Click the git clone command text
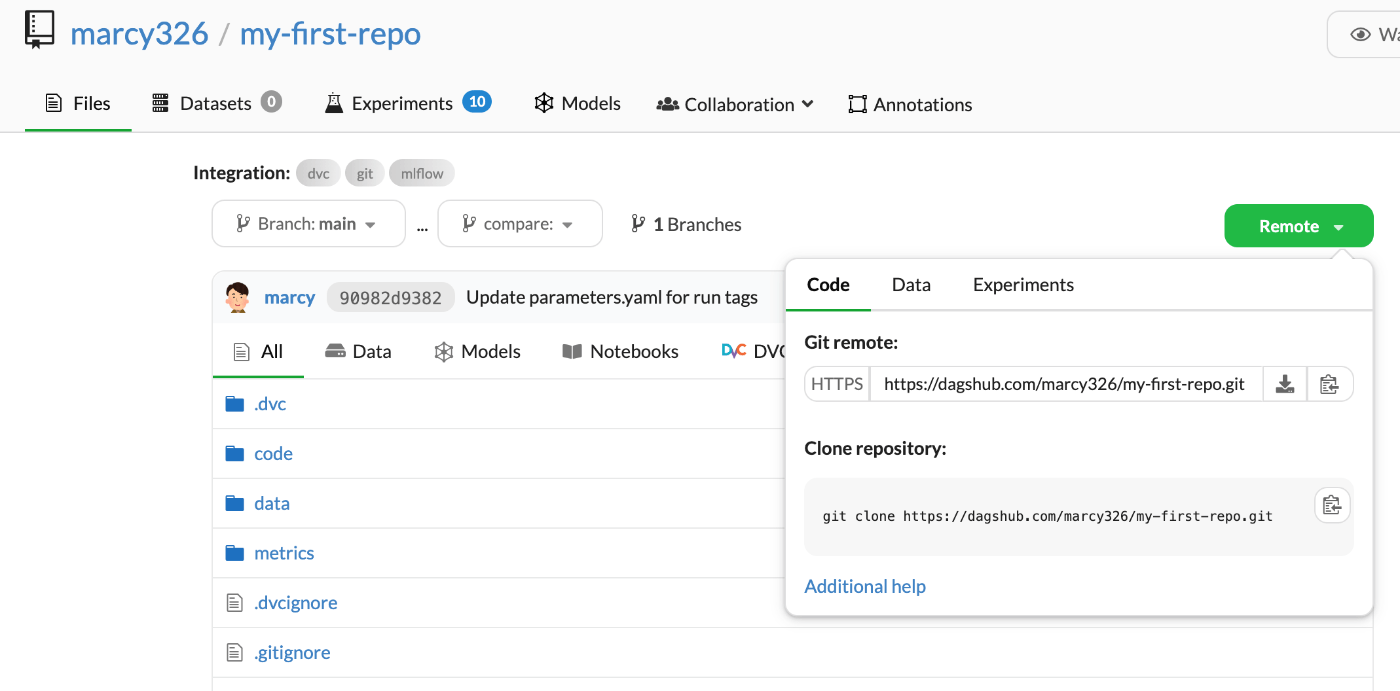Image resolution: width=1400 pixels, height=691 pixels. (x=1048, y=517)
